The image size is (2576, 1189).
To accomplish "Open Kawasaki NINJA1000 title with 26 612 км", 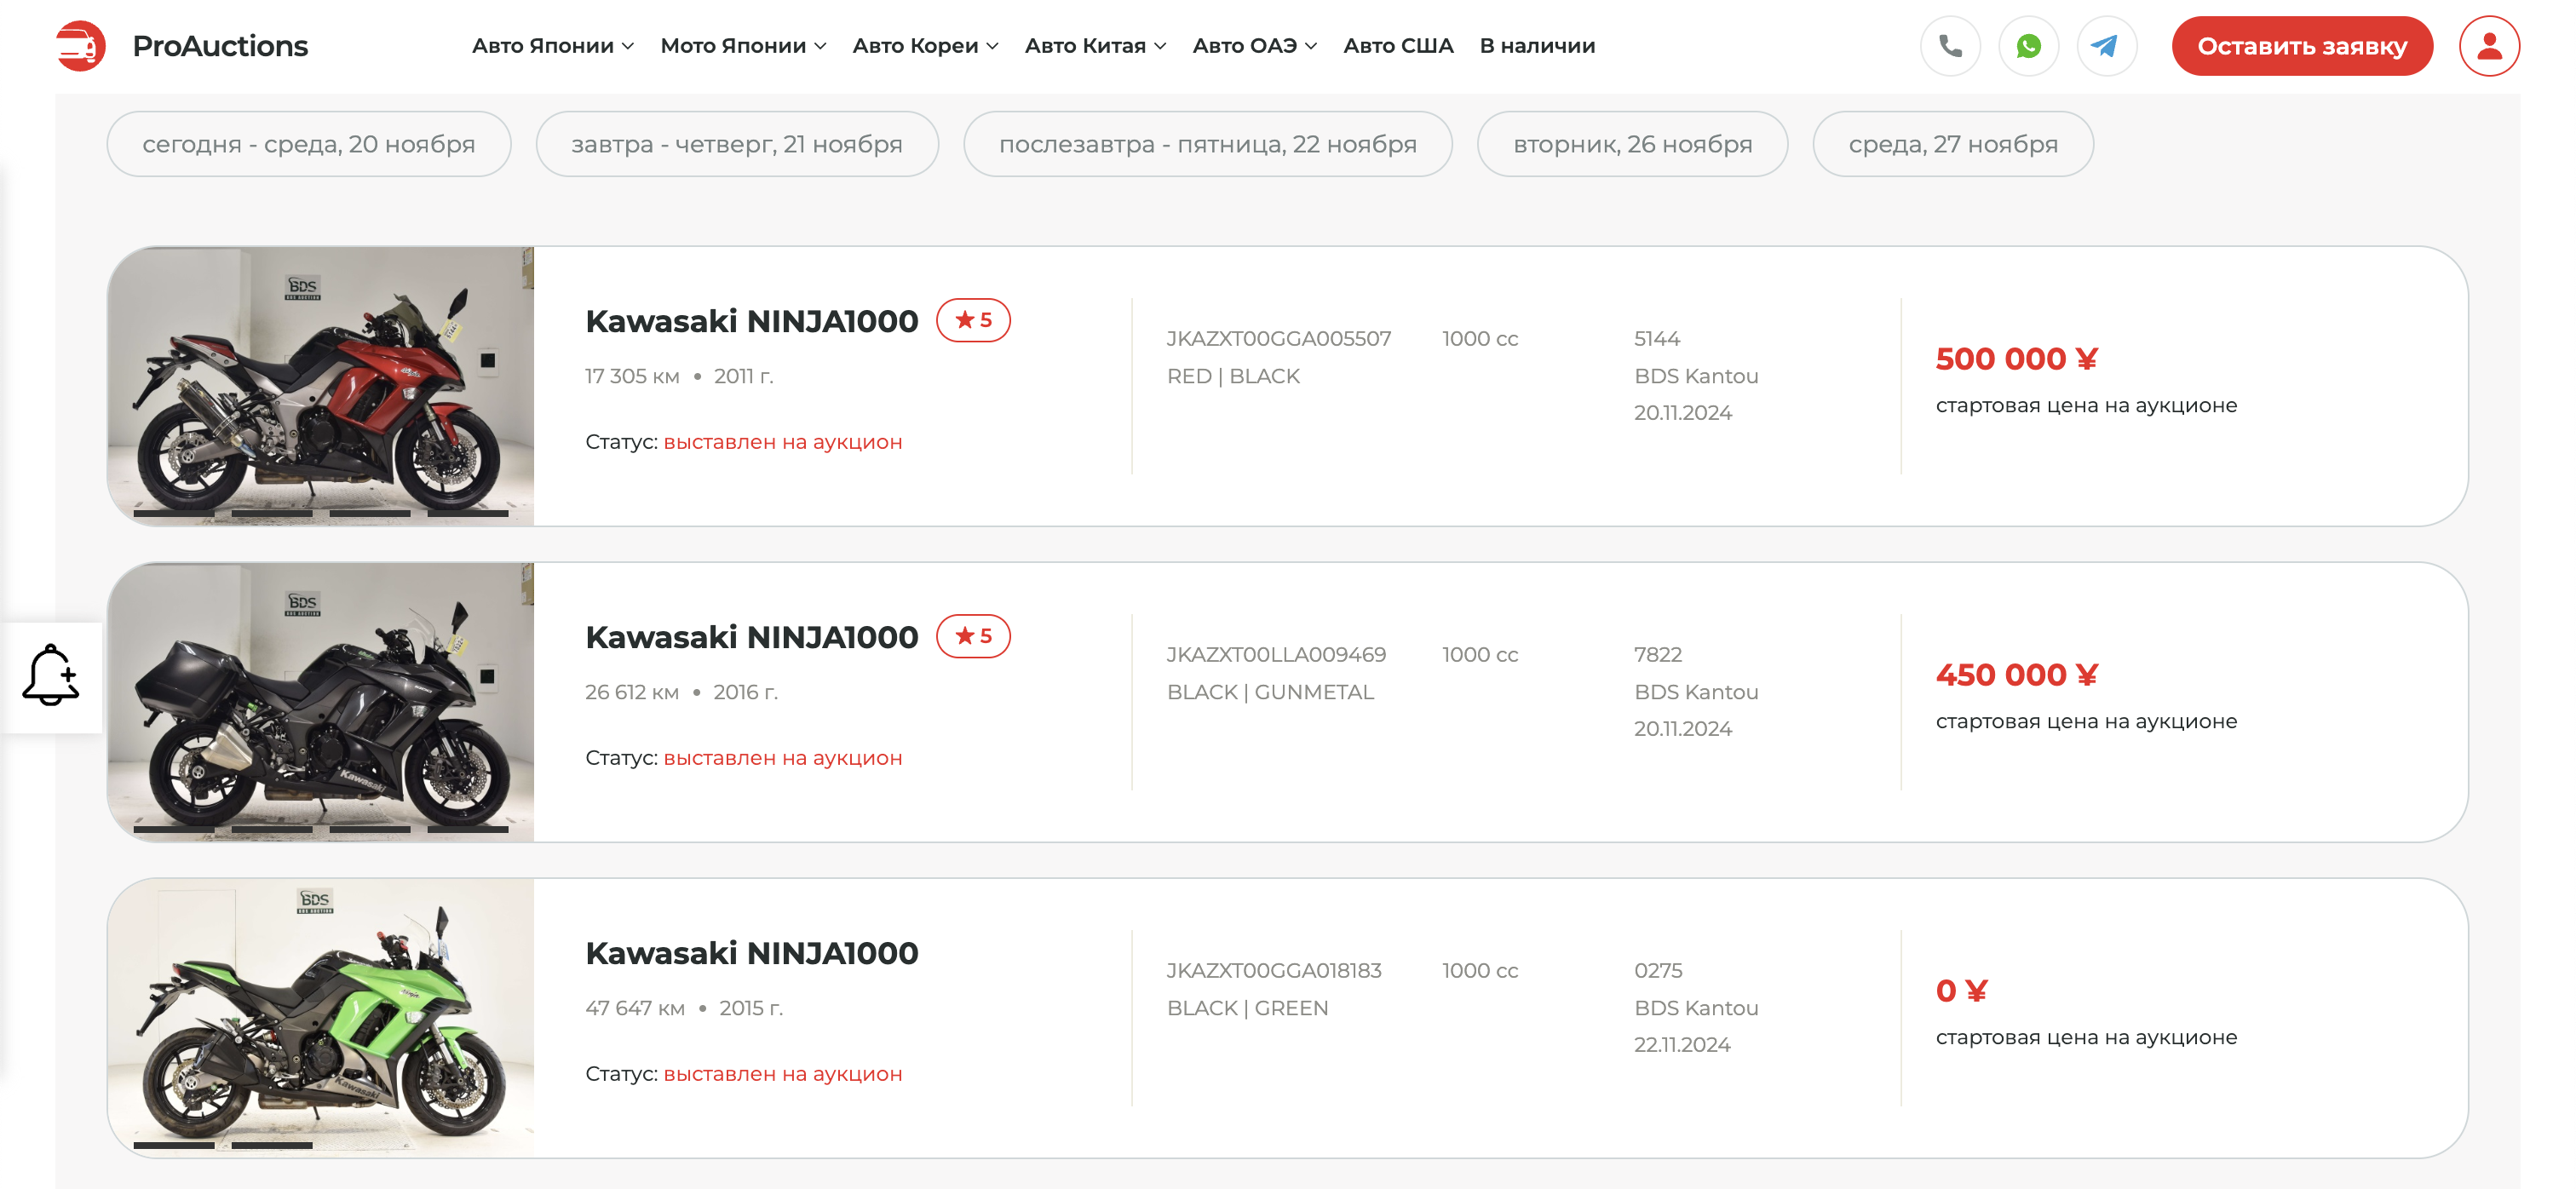I will [751, 637].
